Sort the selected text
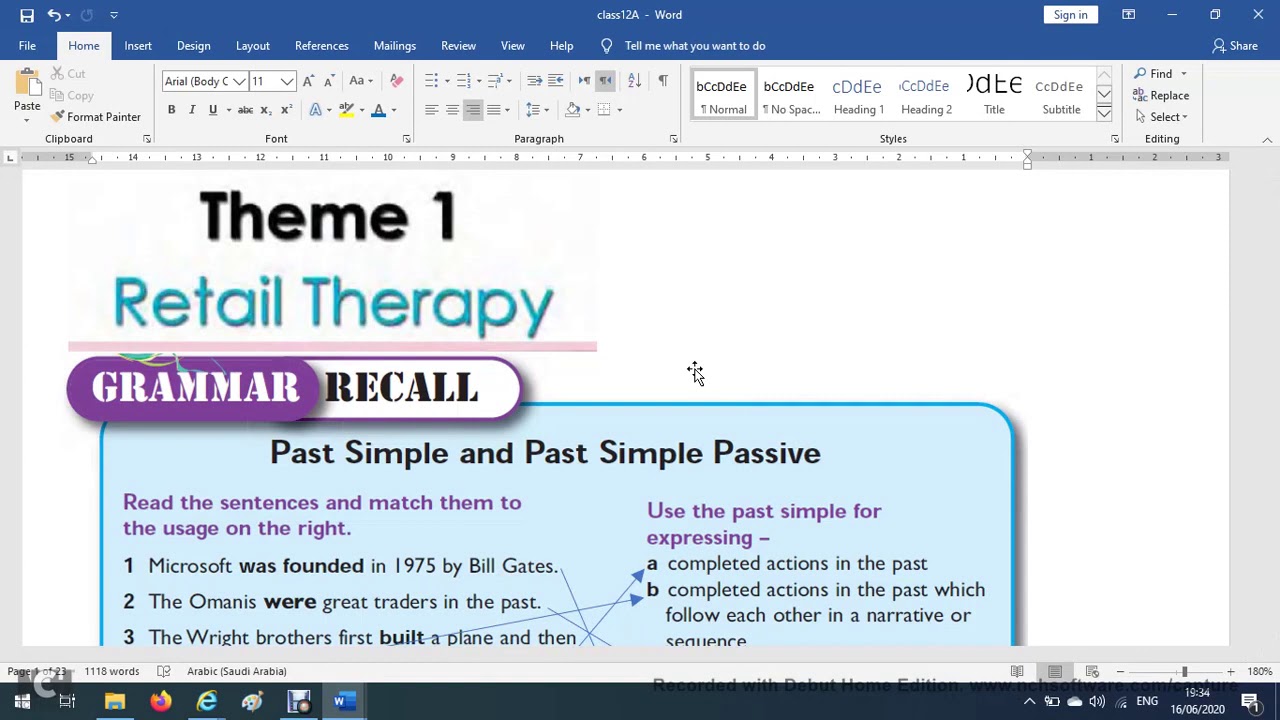 pos(634,81)
